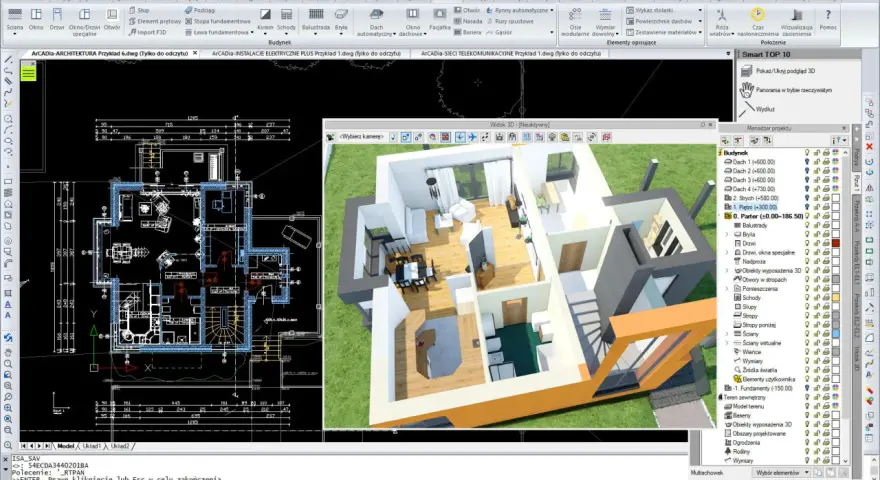Select the Okno dachowe roof window tool
The width and height of the screenshot is (880, 480).
click(412, 21)
